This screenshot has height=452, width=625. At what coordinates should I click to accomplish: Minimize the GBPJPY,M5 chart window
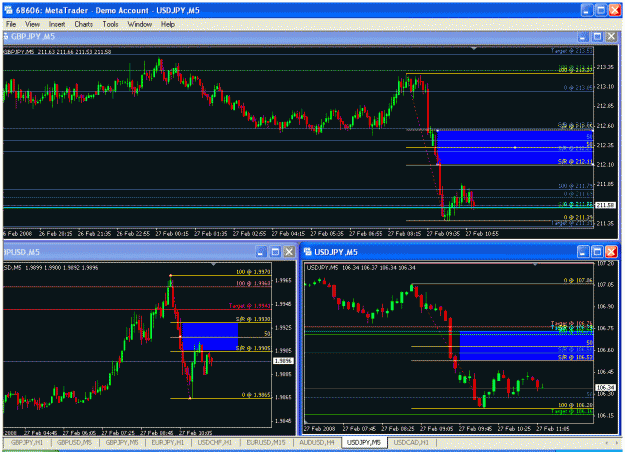[x=583, y=37]
